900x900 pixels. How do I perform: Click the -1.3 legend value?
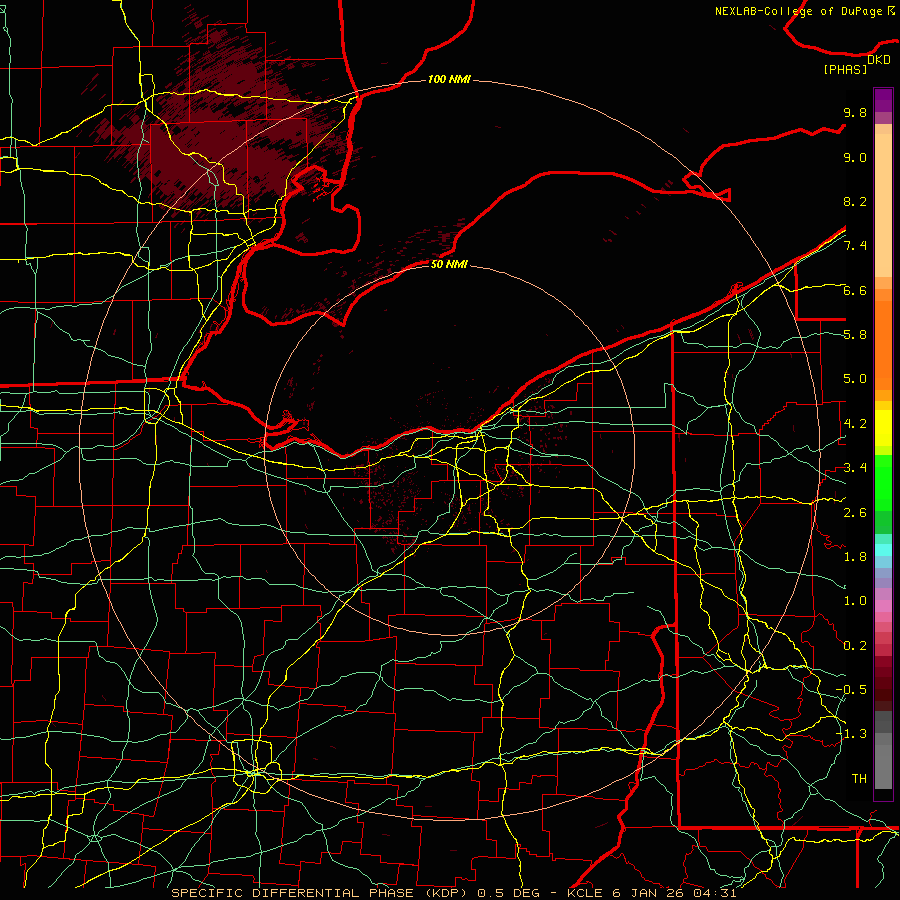851,734
